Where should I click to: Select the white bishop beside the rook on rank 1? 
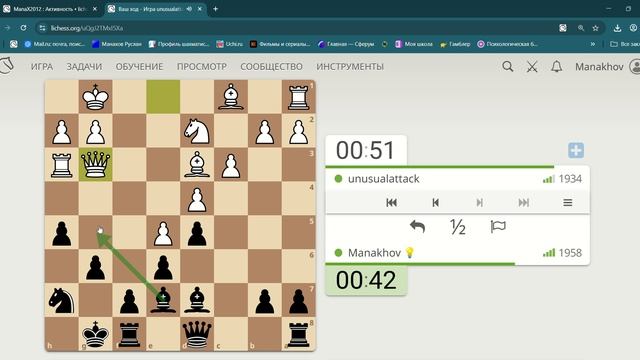(231, 97)
